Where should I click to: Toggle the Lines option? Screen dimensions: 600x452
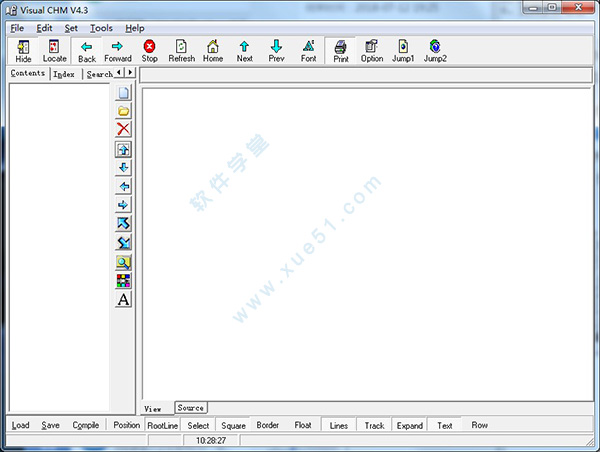pos(339,426)
